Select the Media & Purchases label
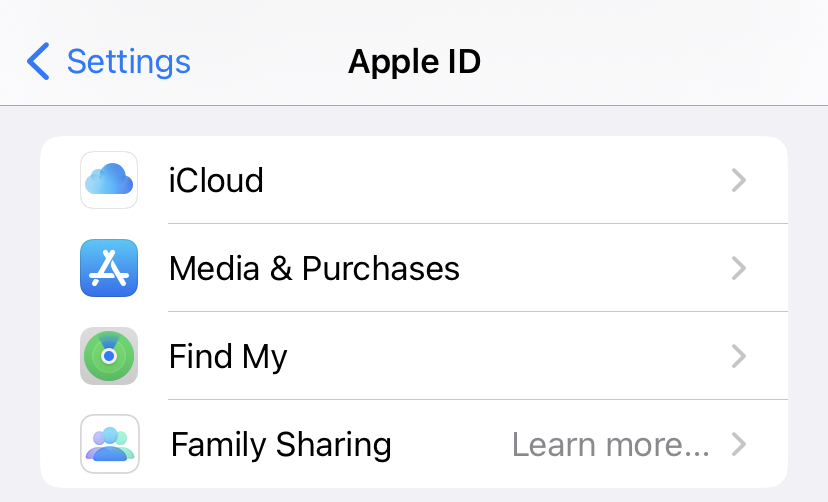The width and height of the screenshot is (828, 502). (314, 268)
